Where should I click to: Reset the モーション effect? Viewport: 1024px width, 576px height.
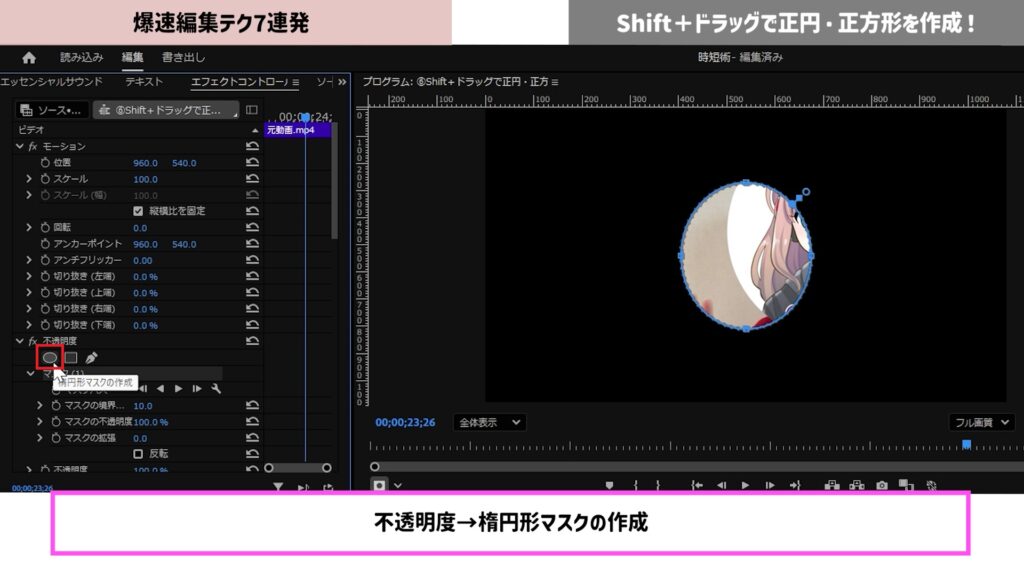[x=252, y=146]
